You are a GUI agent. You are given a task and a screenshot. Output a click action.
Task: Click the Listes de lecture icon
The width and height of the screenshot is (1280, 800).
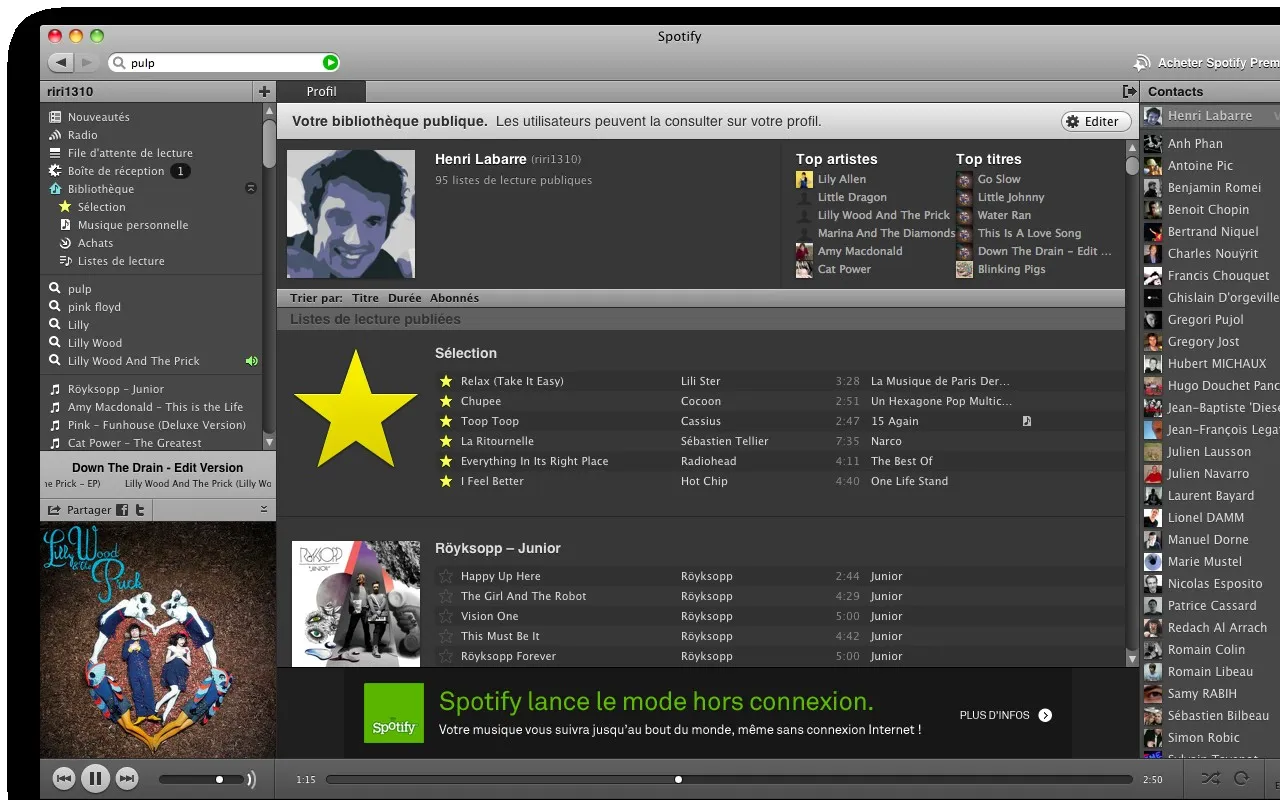pos(66,261)
